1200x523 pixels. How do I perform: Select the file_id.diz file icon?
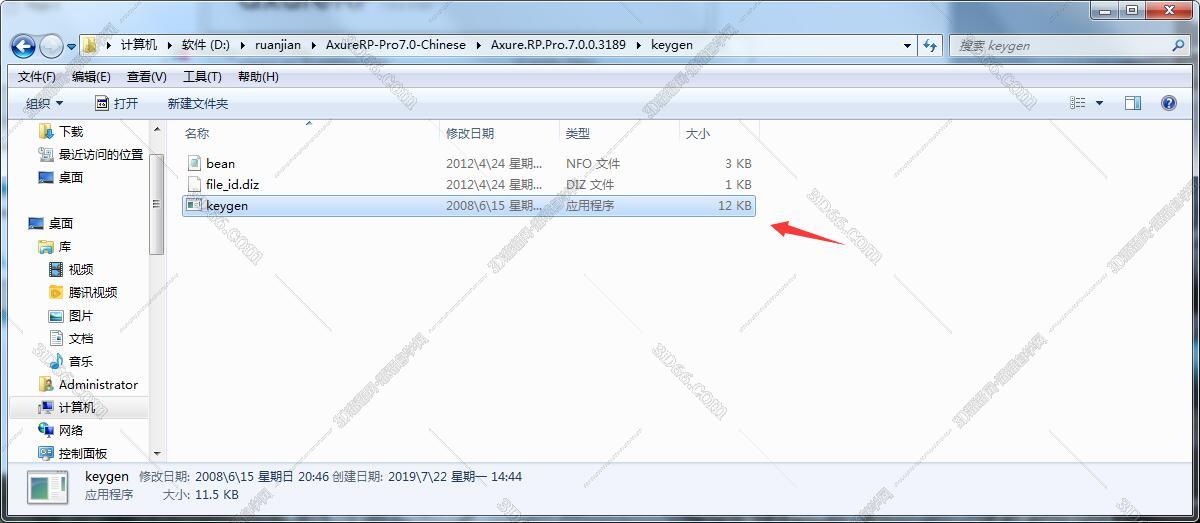pyautogui.click(x=194, y=184)
